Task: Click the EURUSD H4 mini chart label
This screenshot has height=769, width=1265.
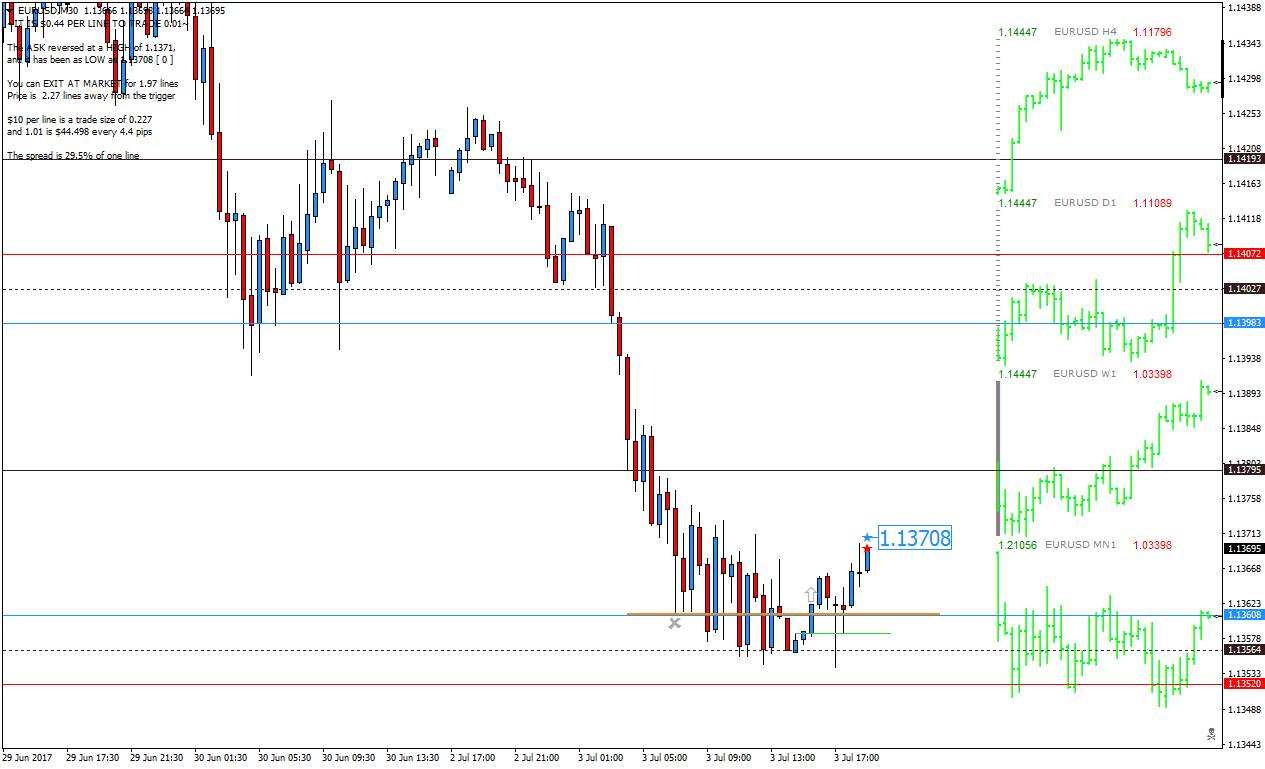Action: click(x=1085, y=32)
